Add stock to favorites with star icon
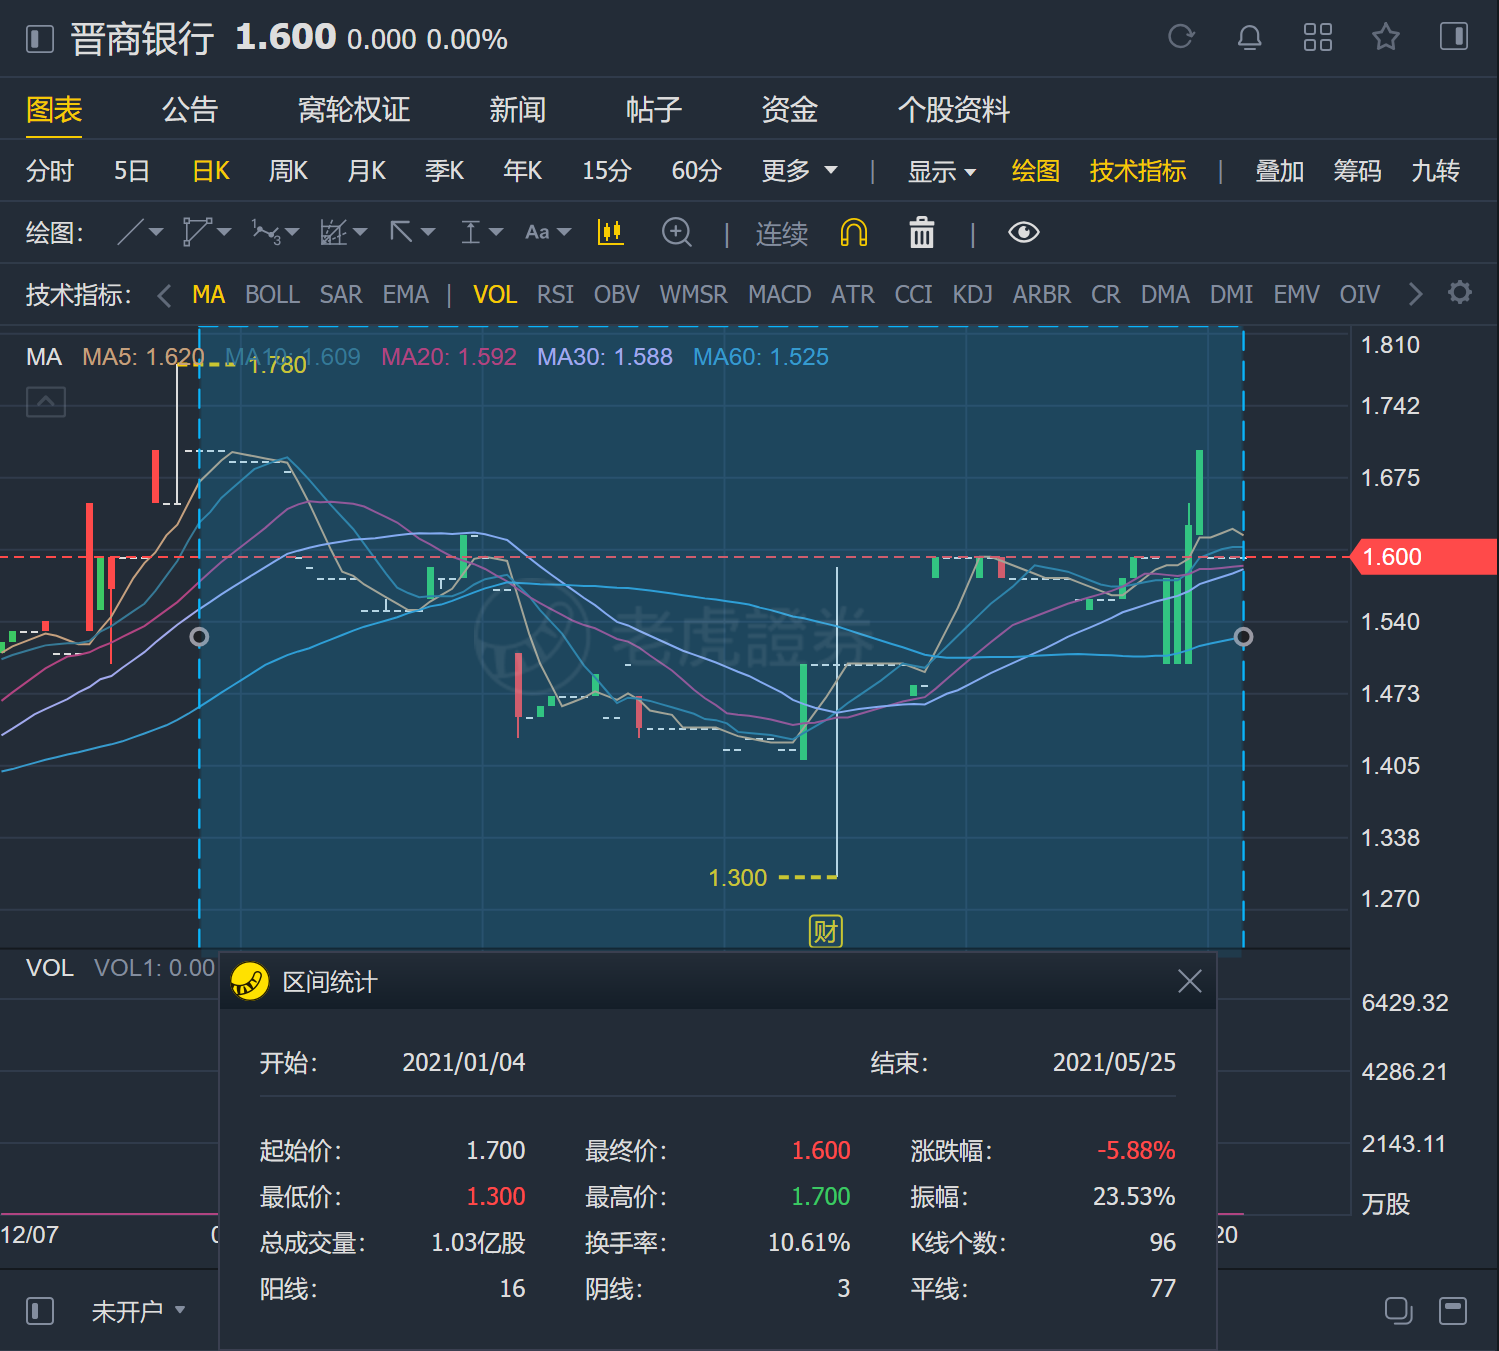1499x1351 pixels. tap(1385, 38)
